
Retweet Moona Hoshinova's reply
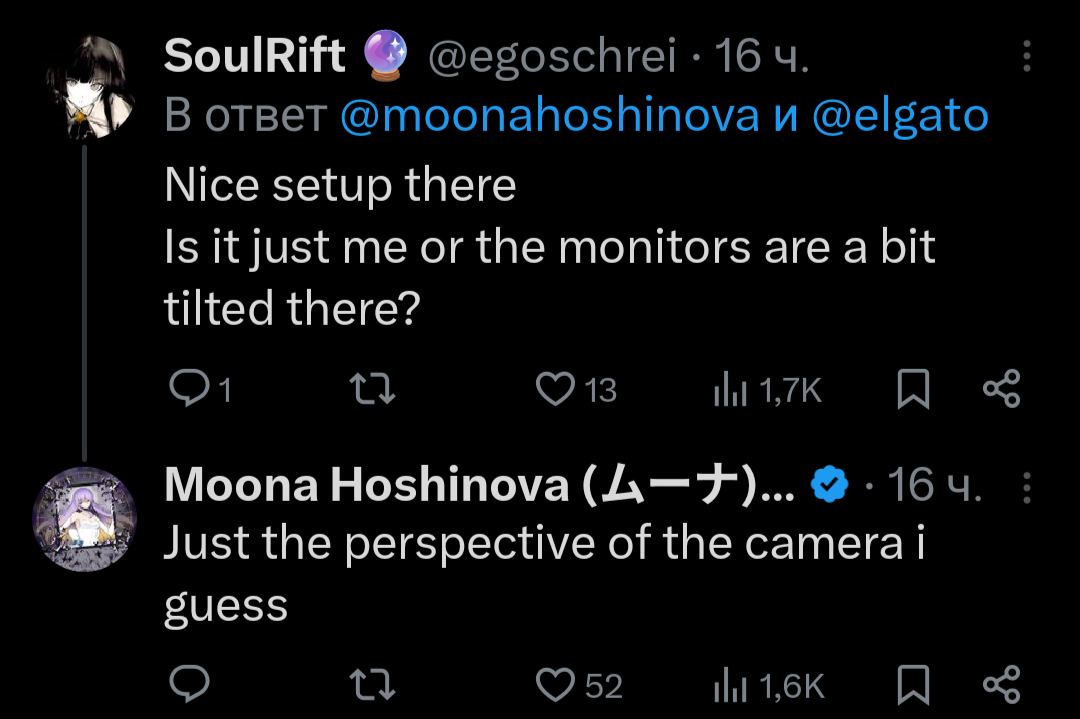click(x=376, y=684)
